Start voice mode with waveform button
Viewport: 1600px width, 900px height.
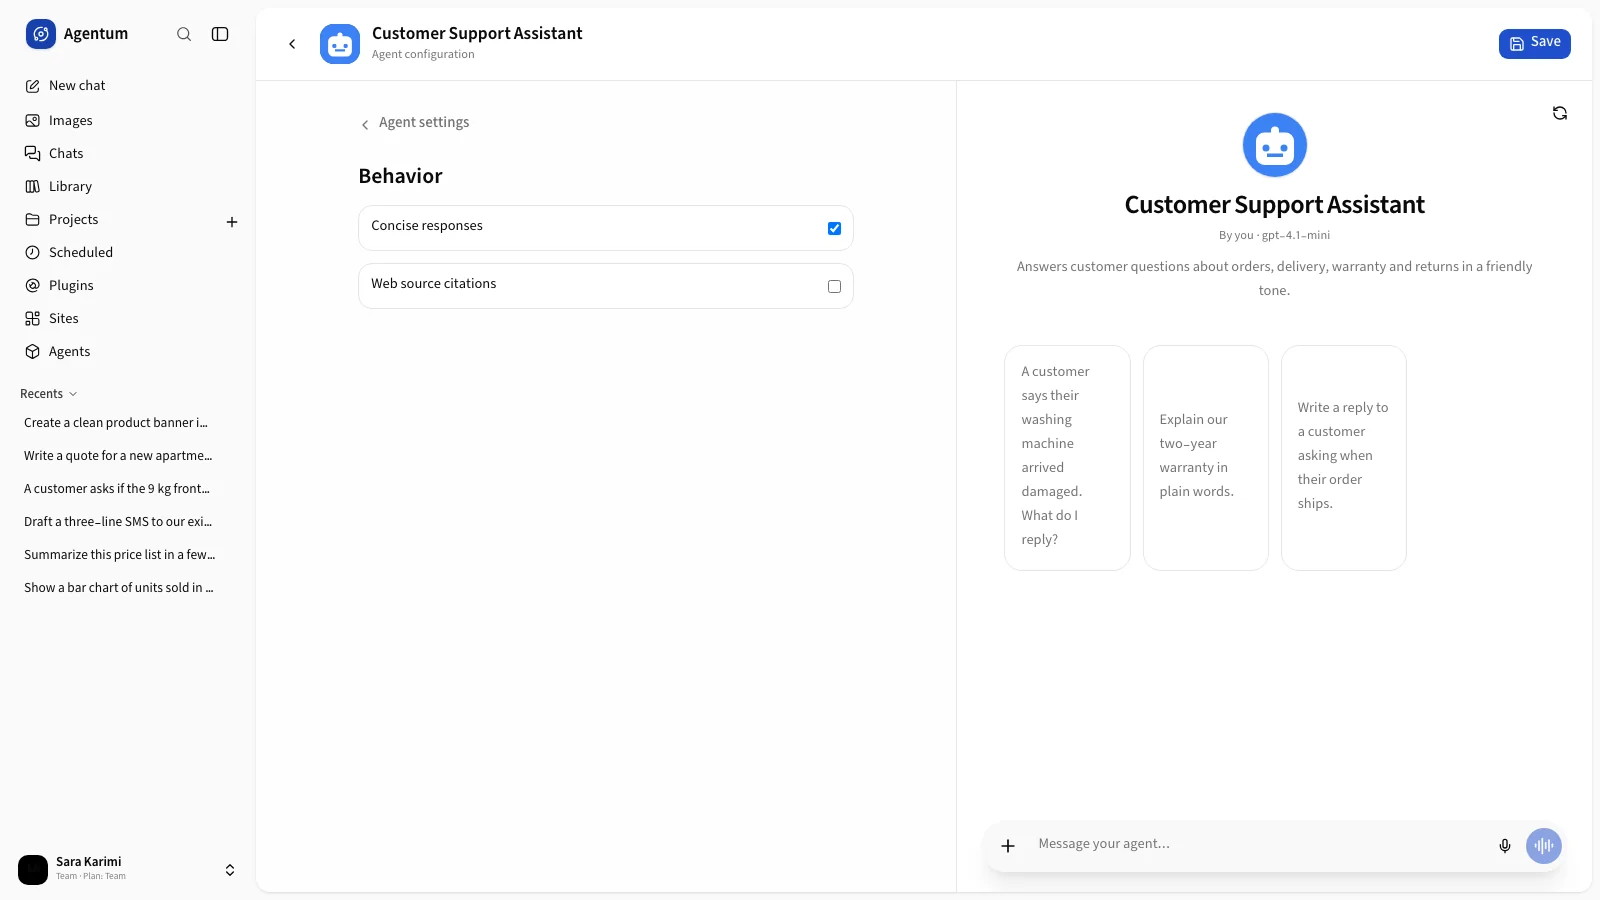pos(1544,846)
